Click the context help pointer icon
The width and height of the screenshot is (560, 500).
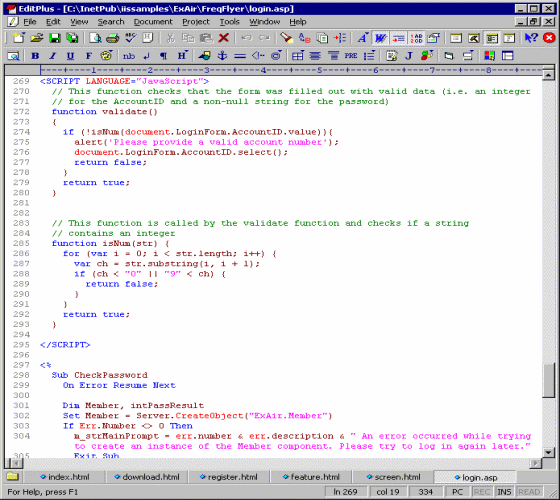click(531, 38)
